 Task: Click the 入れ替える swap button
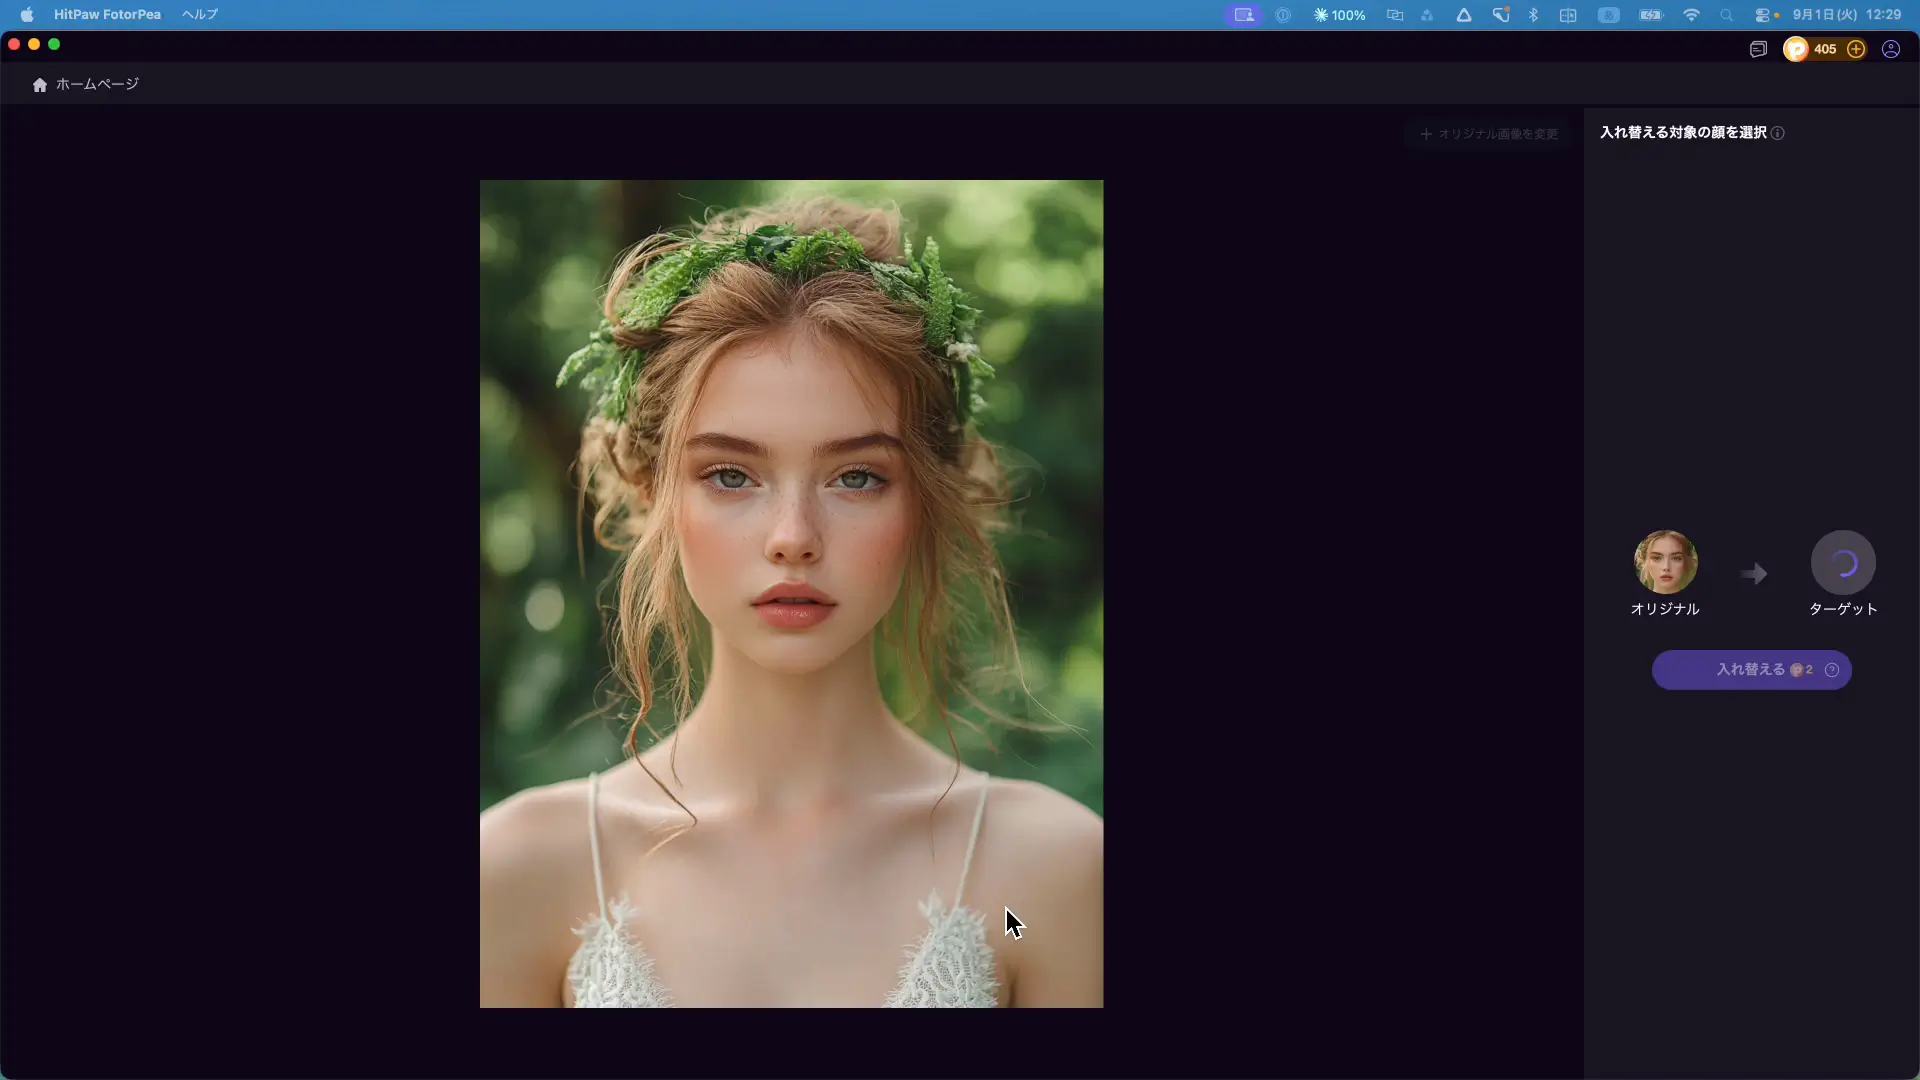[1752, 670]
